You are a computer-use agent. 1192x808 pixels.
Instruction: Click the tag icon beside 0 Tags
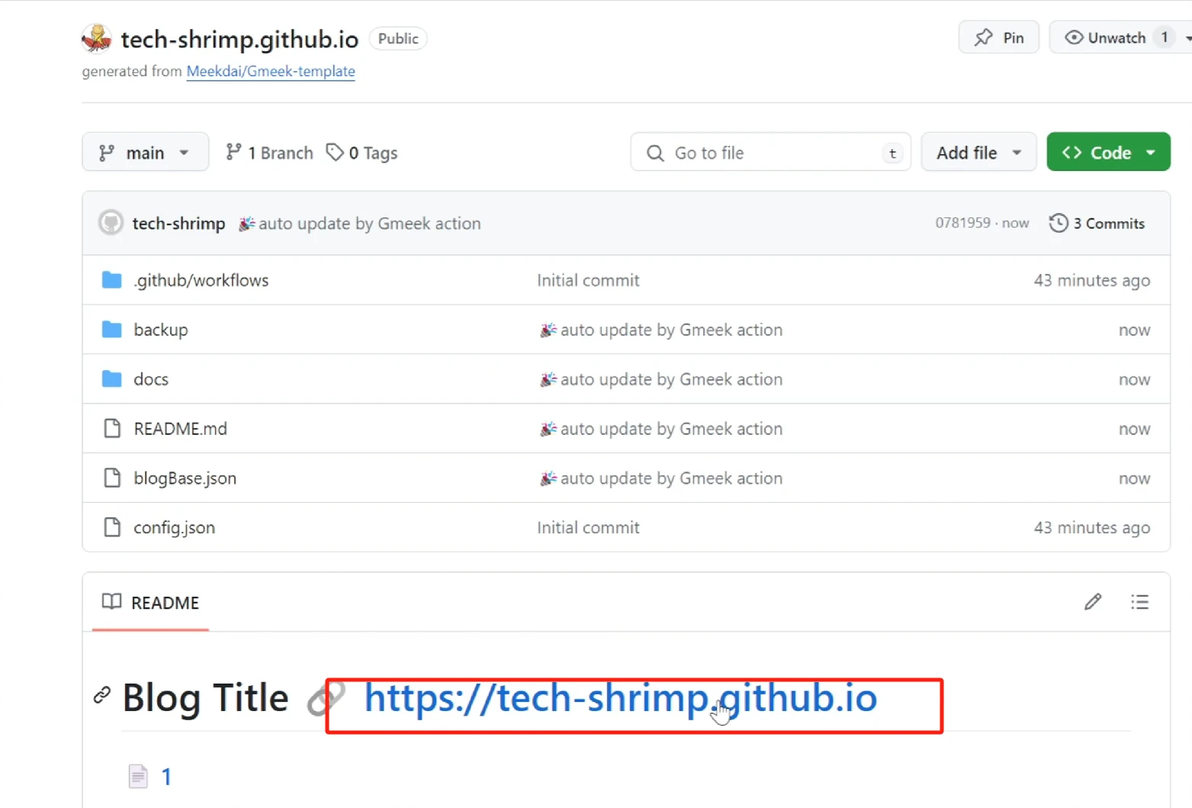click(334, 152)
